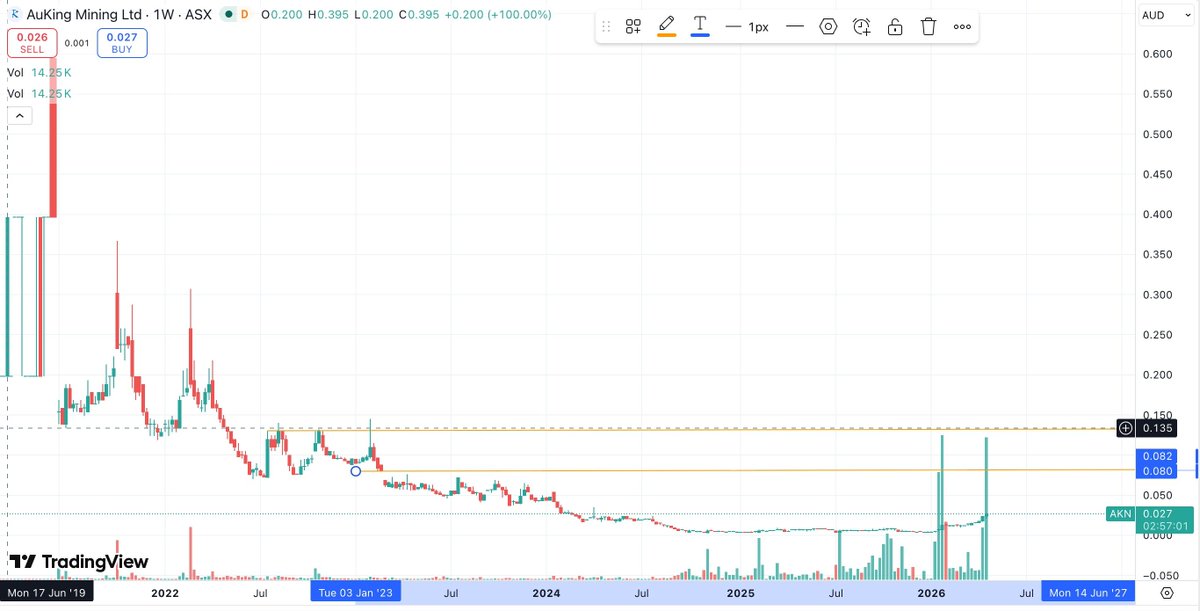
Task: Click the 0.026 SELL button
Action: 31,43
